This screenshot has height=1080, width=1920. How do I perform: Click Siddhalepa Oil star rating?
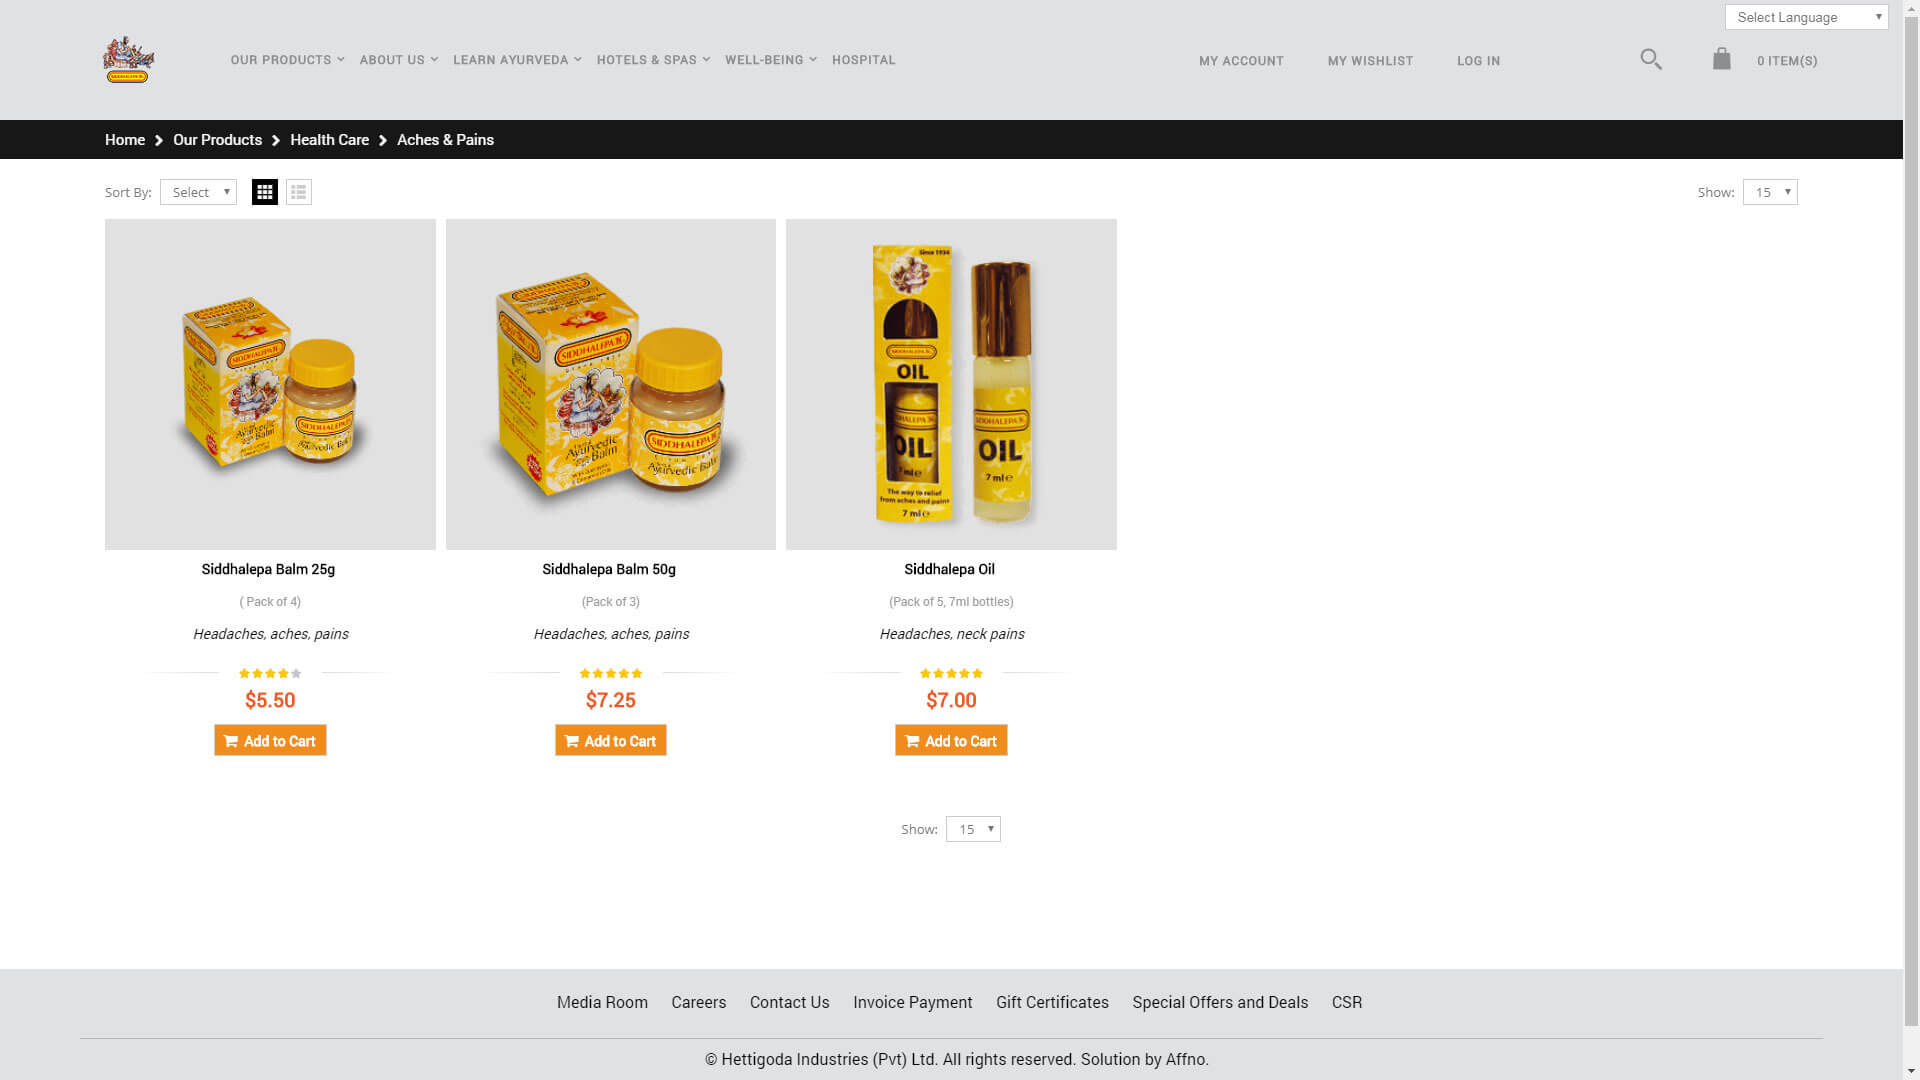(951, 673)
